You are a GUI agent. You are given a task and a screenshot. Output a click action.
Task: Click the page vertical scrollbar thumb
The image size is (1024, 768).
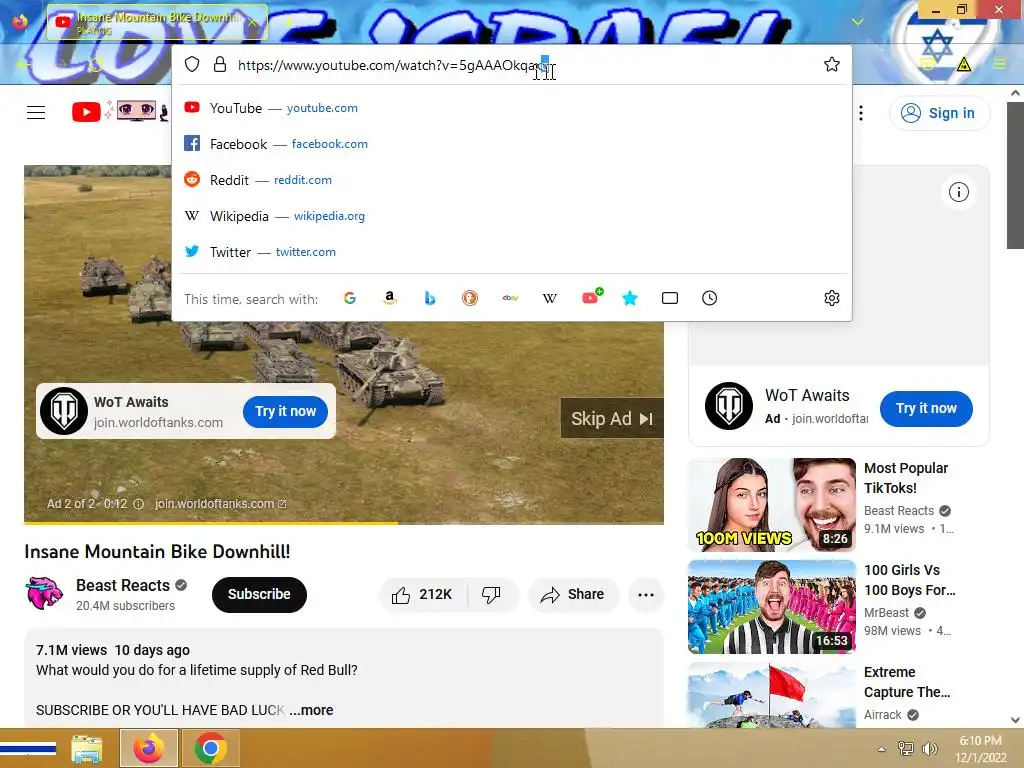tap(1015, 175)
